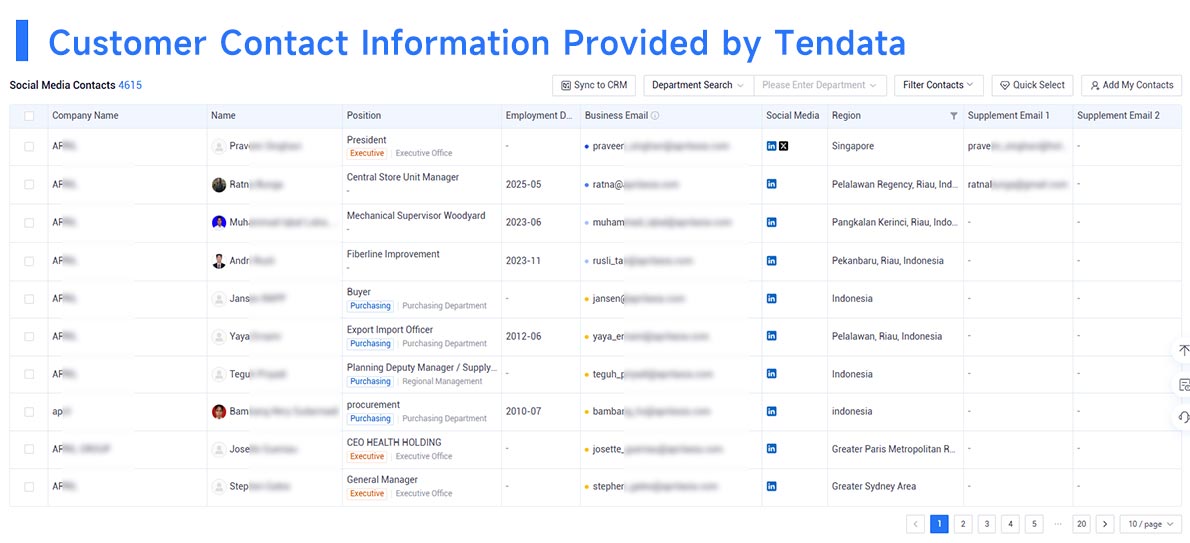The height and width of the screenshot is (543, 1190).
Task: Click placeholder avatar in President row
Action: click(x=219, y=146)
